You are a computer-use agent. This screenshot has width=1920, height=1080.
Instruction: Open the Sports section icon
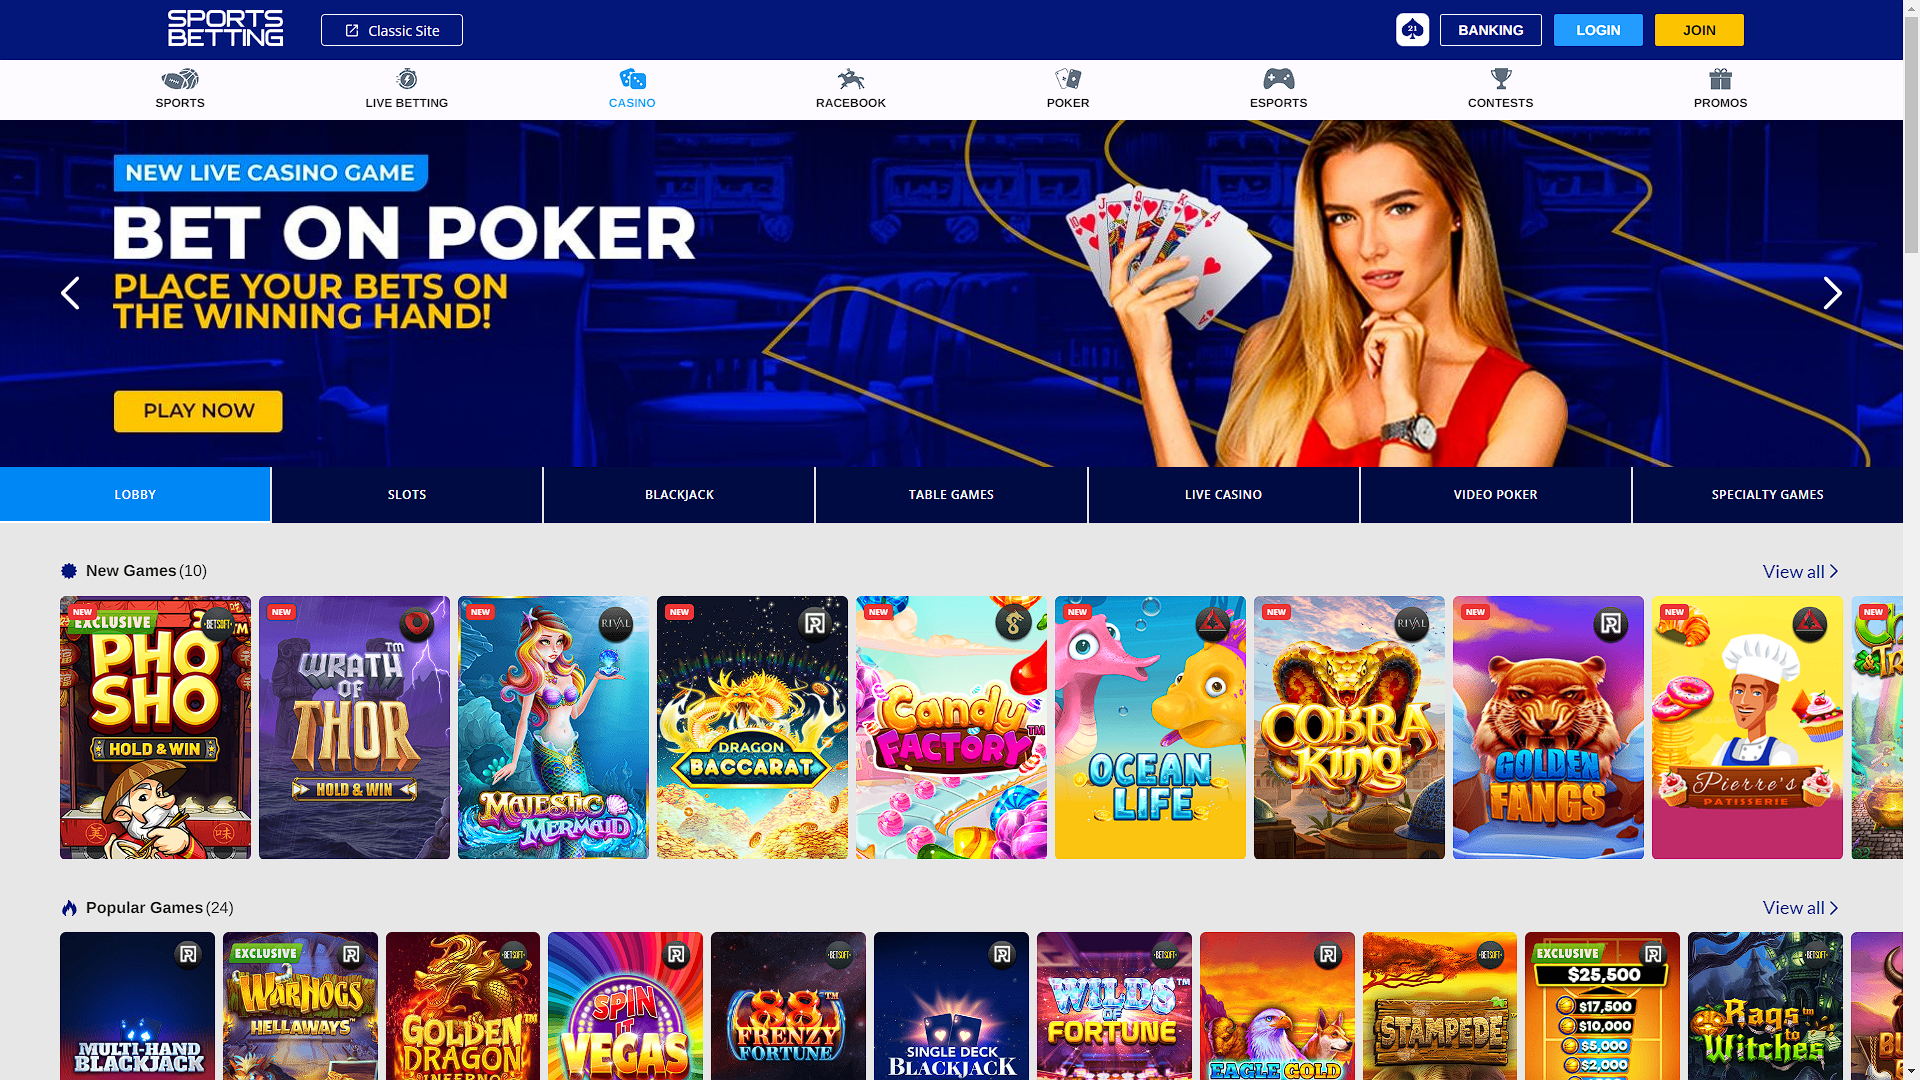tap(180, 79)
